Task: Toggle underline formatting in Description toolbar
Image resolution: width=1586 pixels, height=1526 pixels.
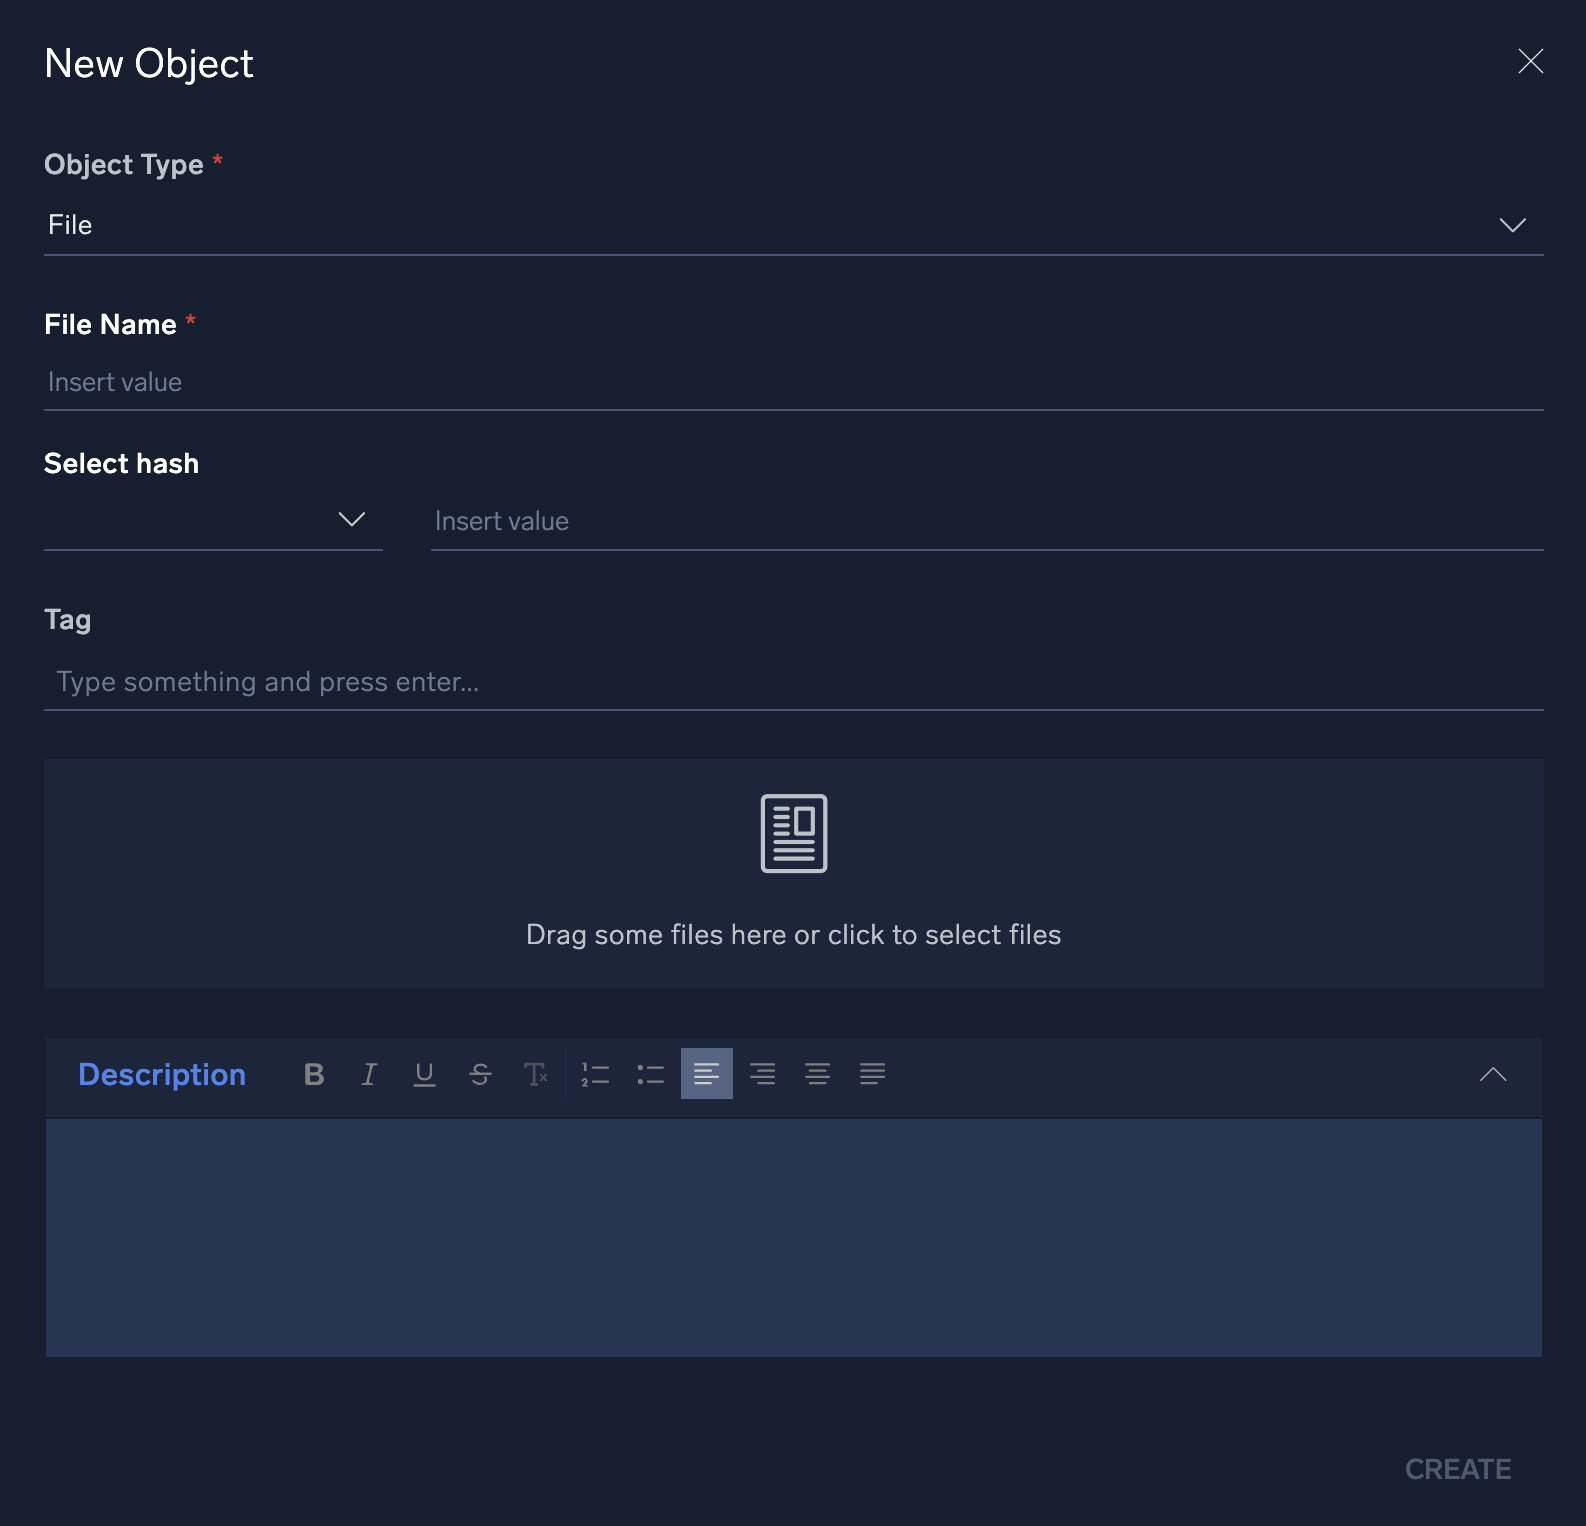Action: pyautogui.click(x=424, y=1074)
